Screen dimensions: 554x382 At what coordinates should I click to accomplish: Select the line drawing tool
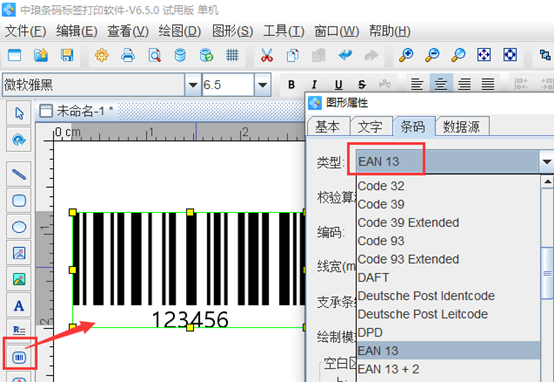(19, 174)
